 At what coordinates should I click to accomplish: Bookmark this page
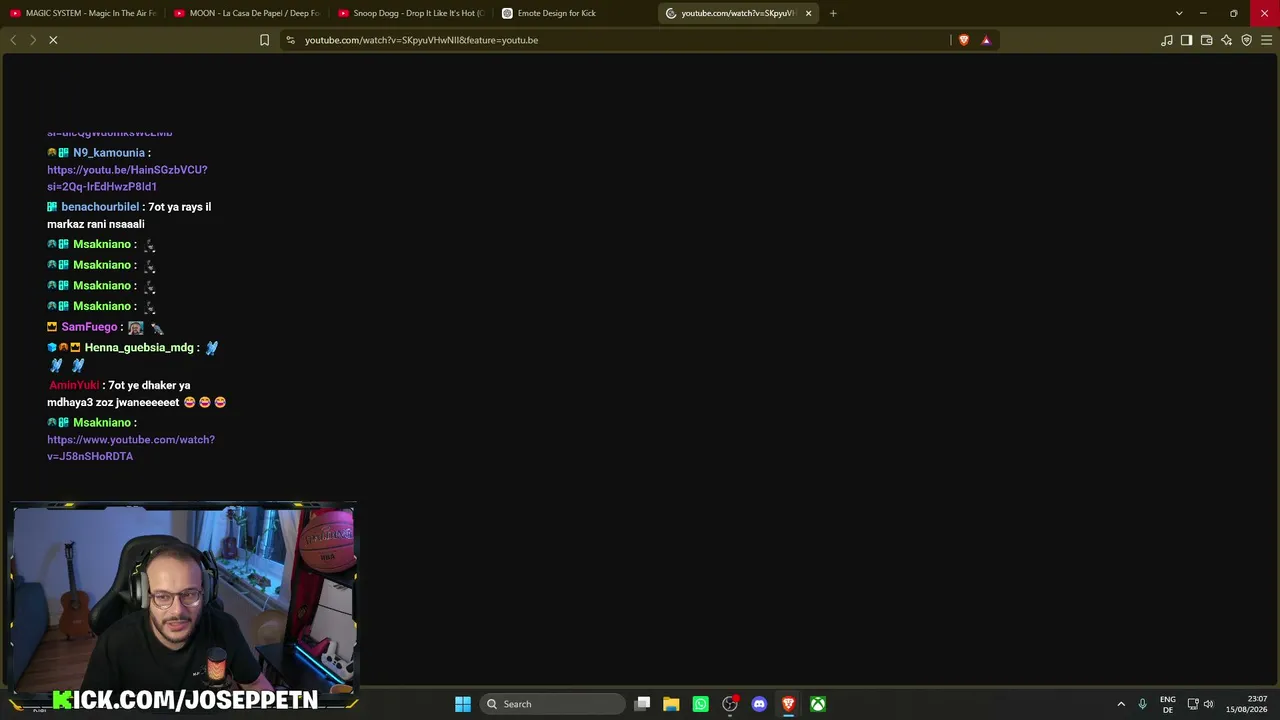[264, 40]
